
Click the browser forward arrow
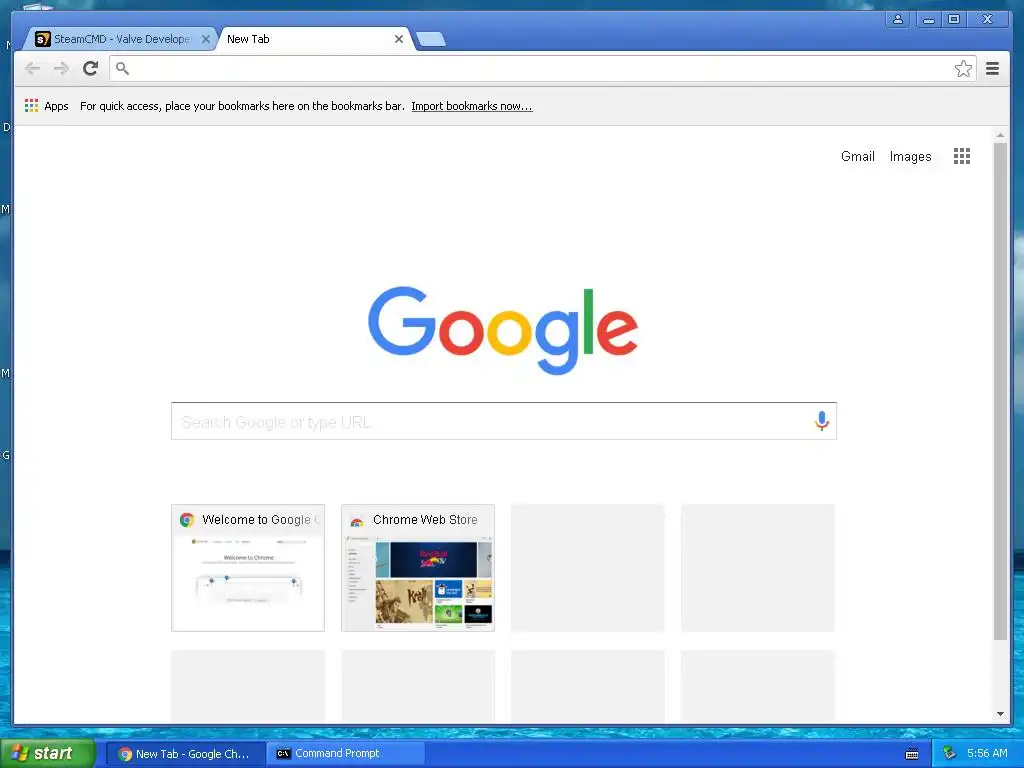coord(61,69)
